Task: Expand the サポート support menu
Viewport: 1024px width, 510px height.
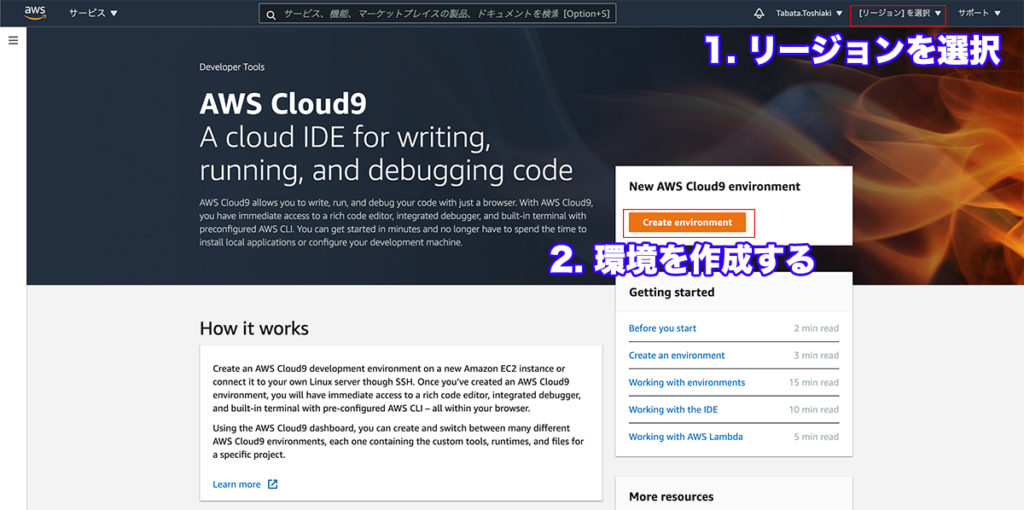Action: 979,13
